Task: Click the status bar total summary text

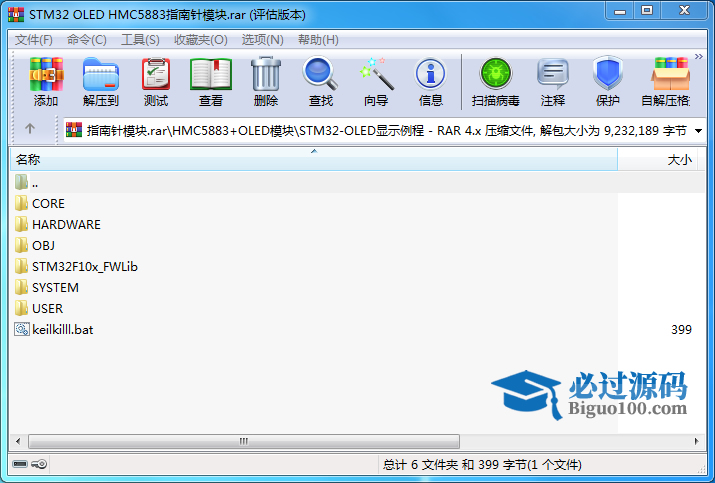Action: point(482,465)
